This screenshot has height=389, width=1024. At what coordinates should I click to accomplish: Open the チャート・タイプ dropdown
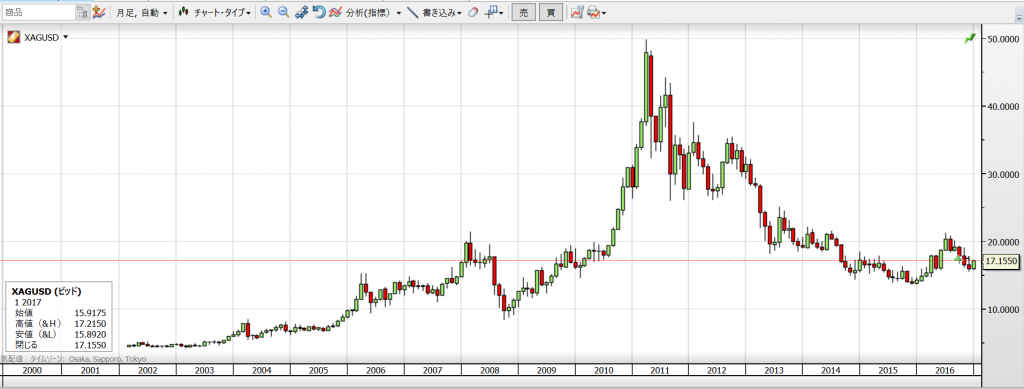(222, 12)
